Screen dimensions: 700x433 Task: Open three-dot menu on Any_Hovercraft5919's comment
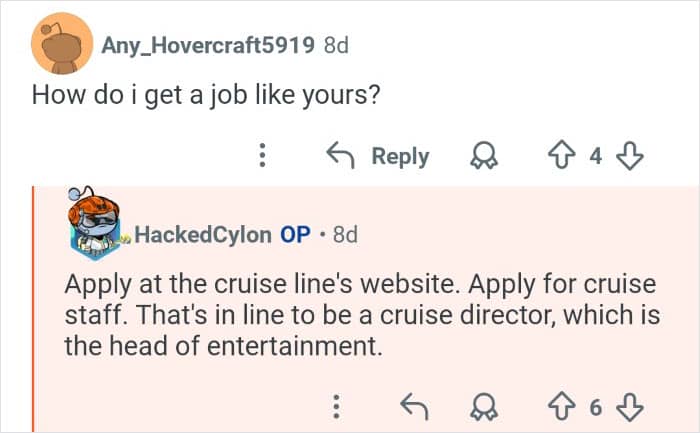point(263,156)
